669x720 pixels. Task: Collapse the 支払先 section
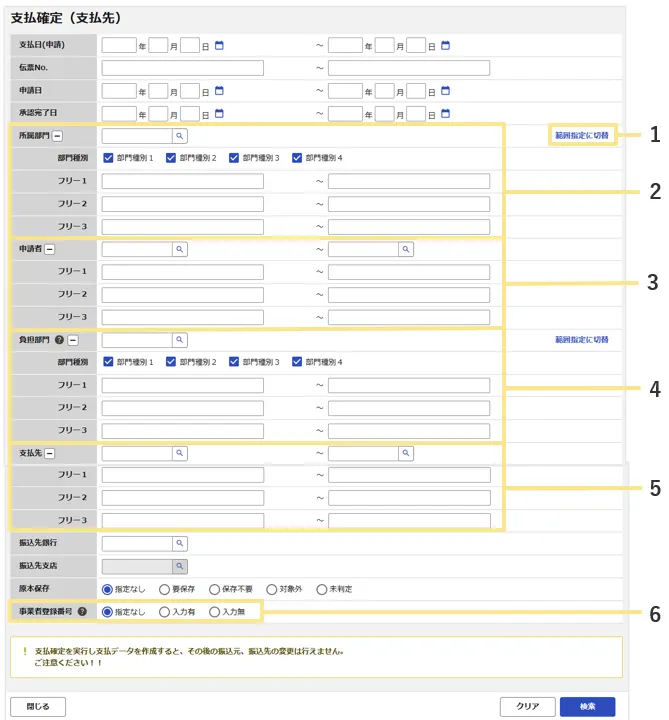tap(48, 453)
